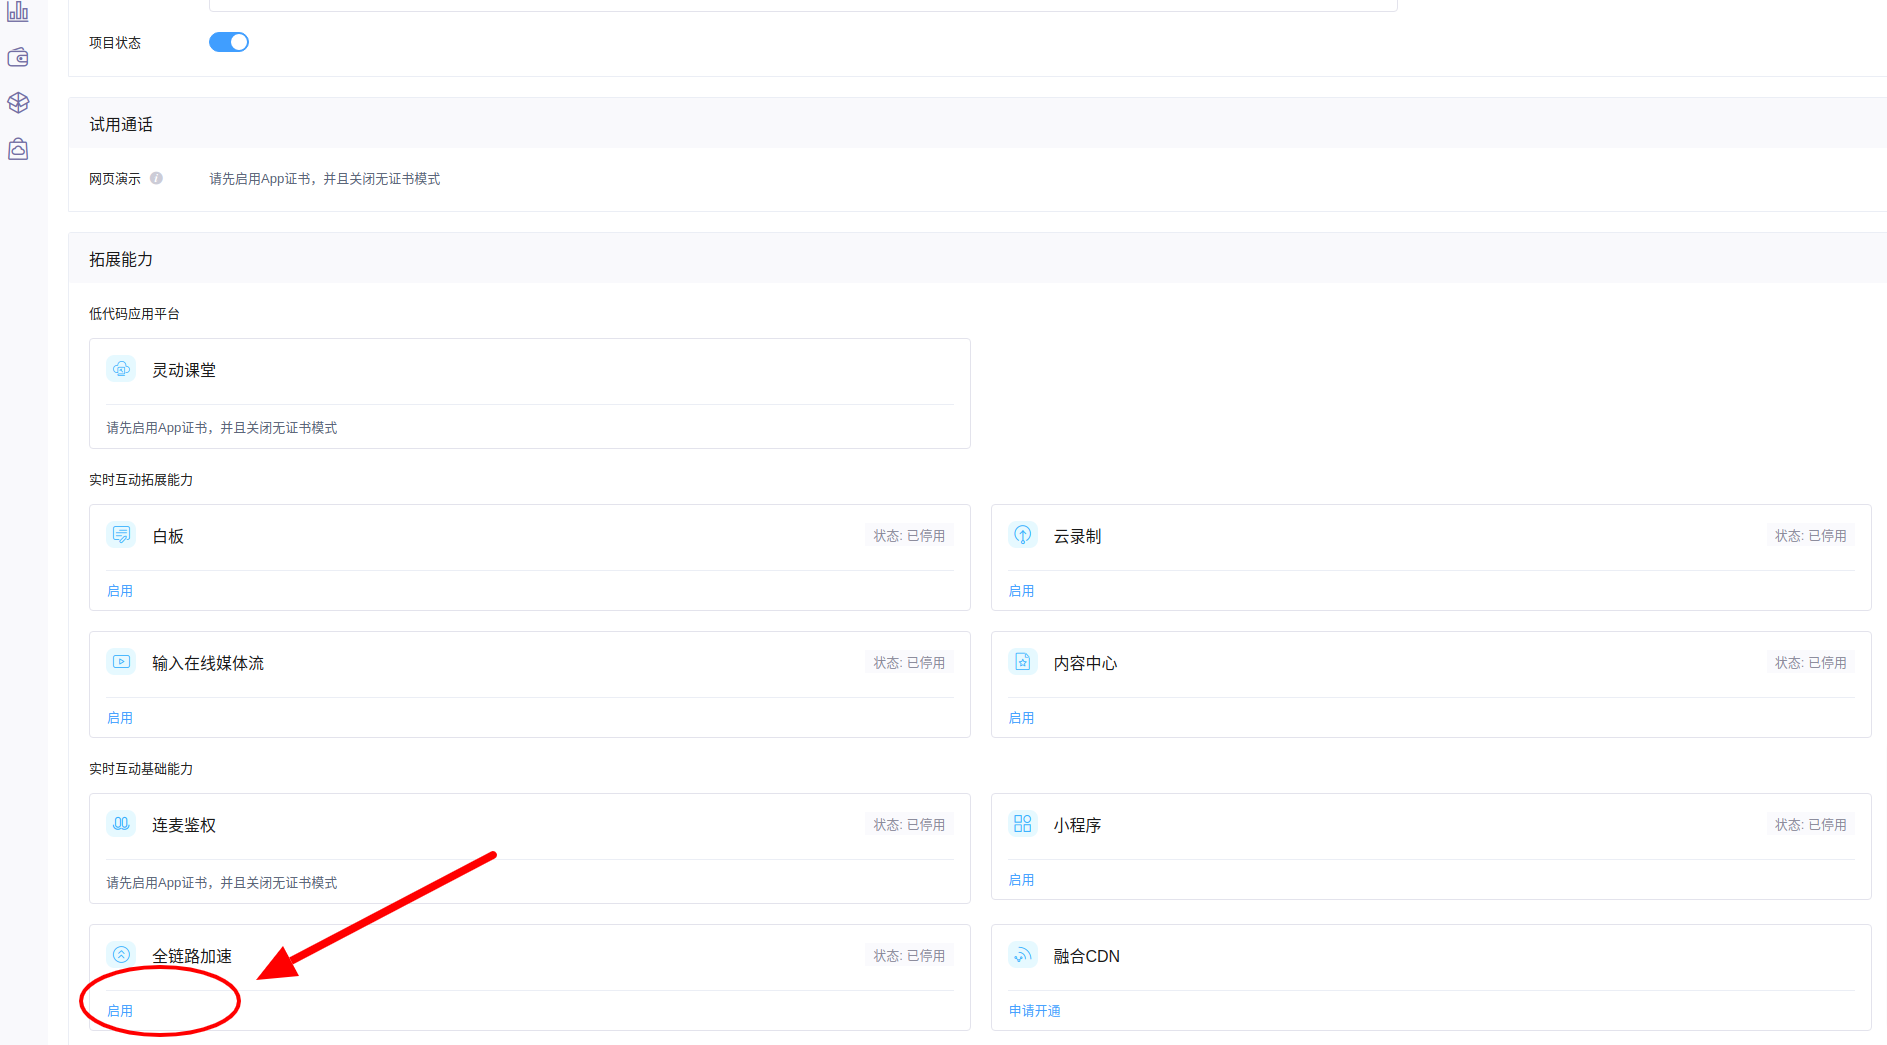This screenshot has width=1887, height=1045.
Task: Enable 内容中心 via 启用 link
Action: click(x=1021, y=718)
